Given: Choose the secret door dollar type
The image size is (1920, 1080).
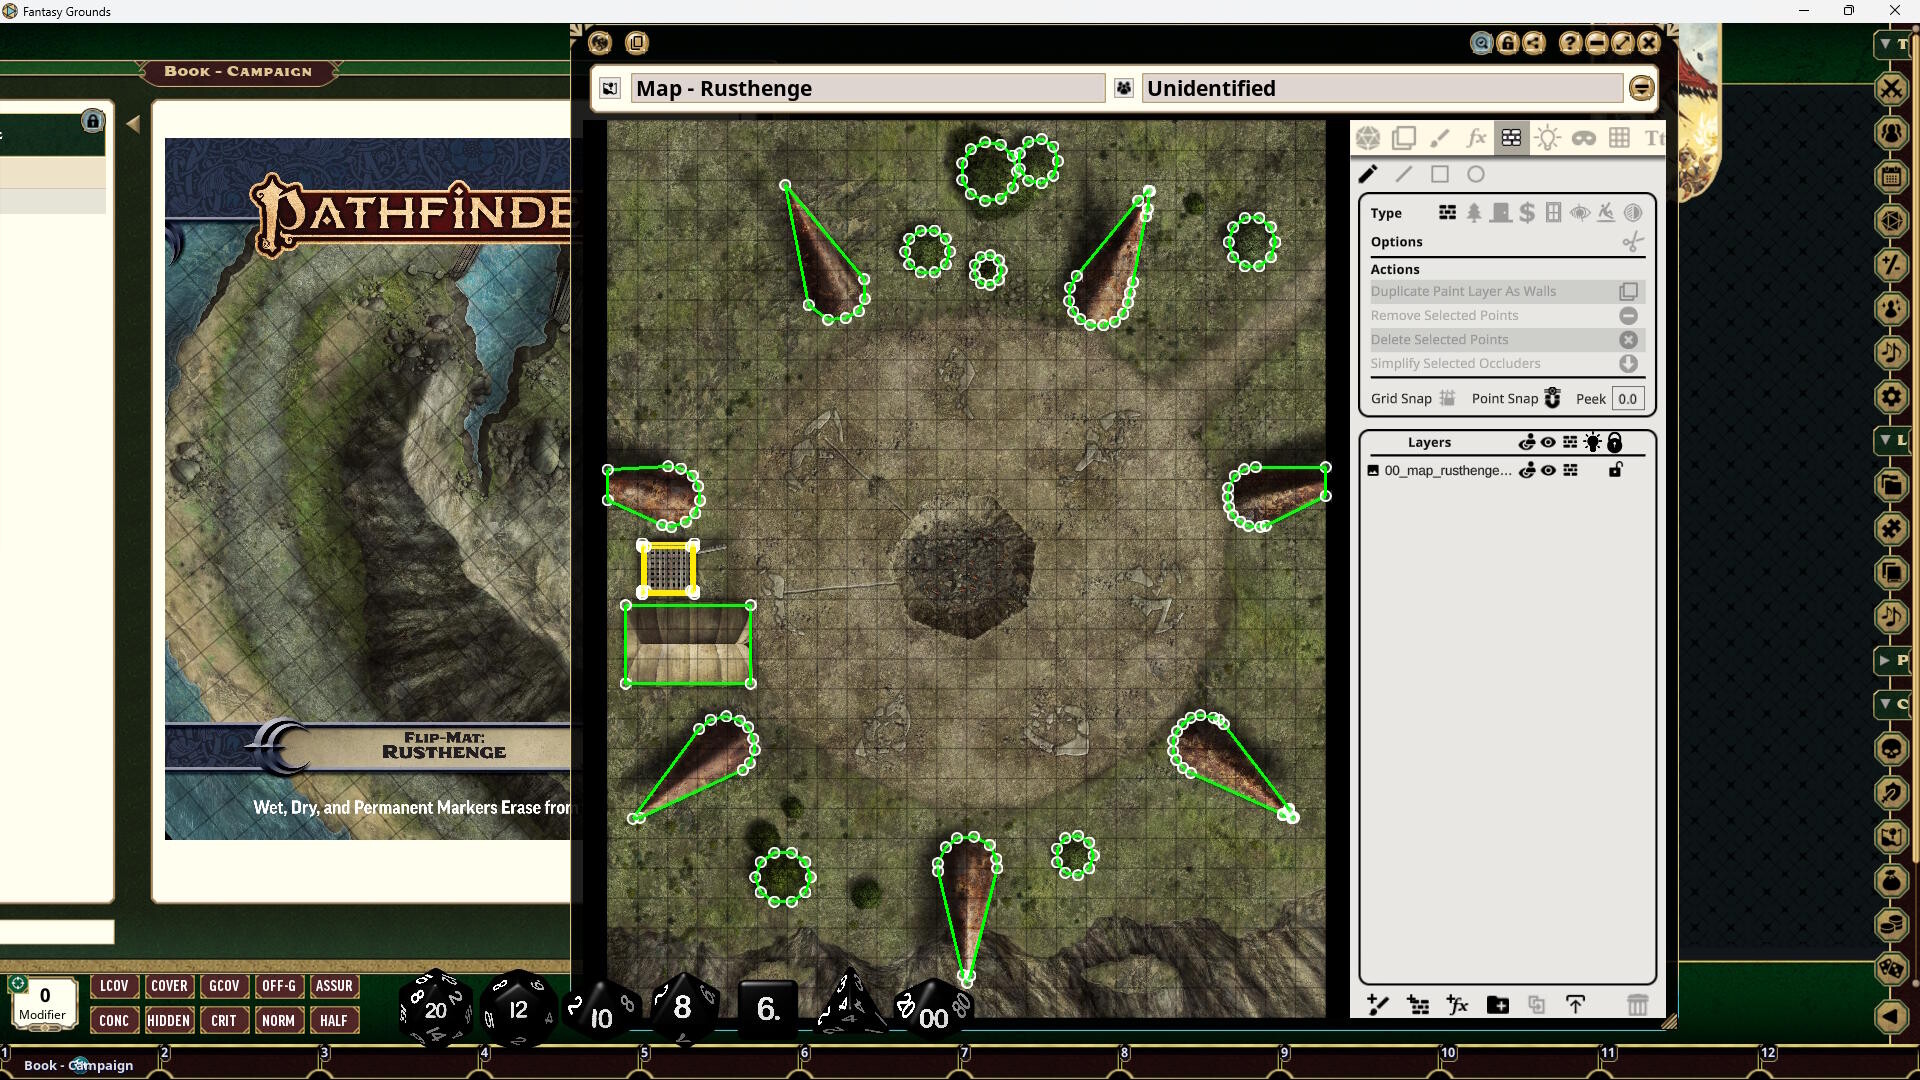Looking at the screenshot, I should tap(1527, 212).
